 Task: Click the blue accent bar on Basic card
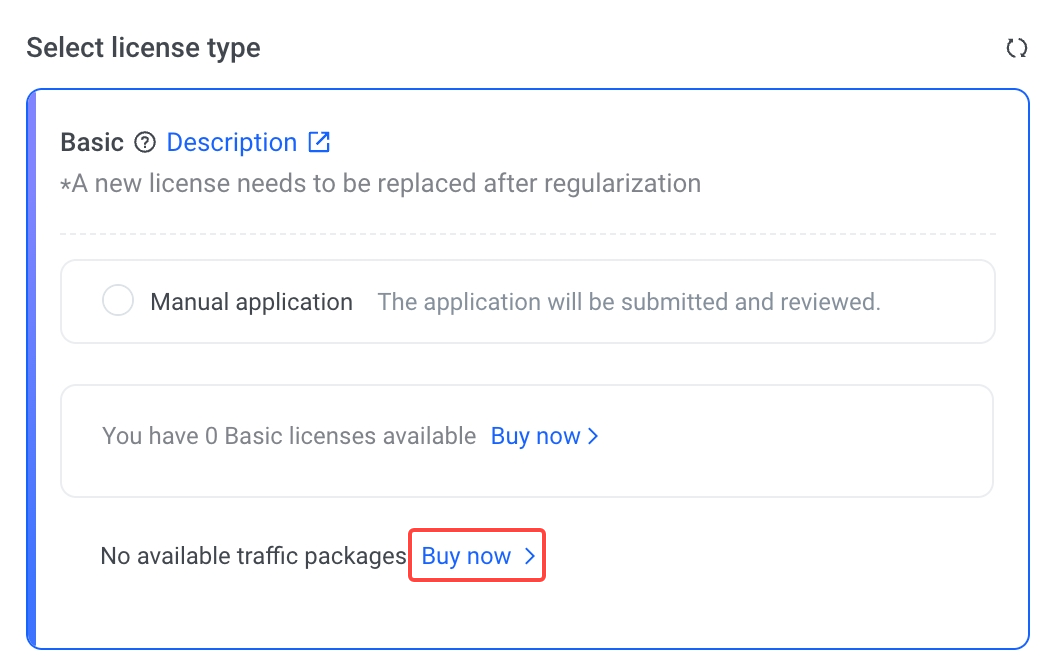pyautogui.click(x=31, y=370)
